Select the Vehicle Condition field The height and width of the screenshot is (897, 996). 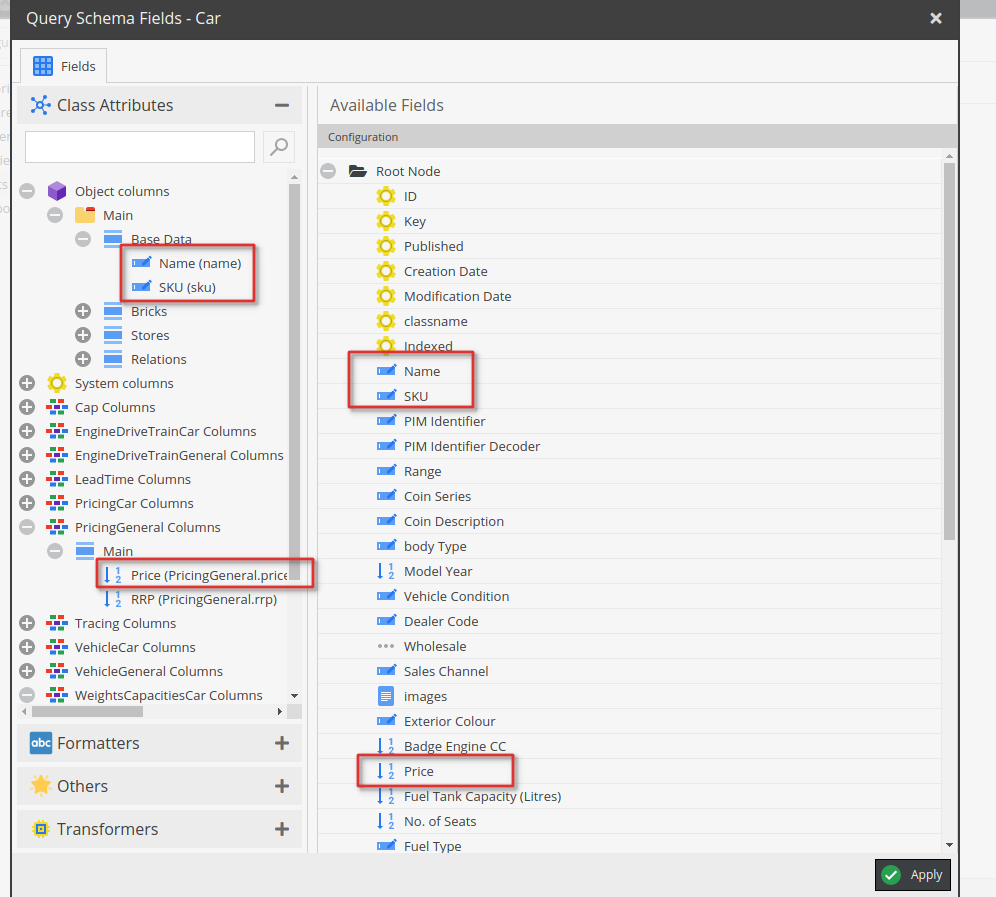click(456, 596)
